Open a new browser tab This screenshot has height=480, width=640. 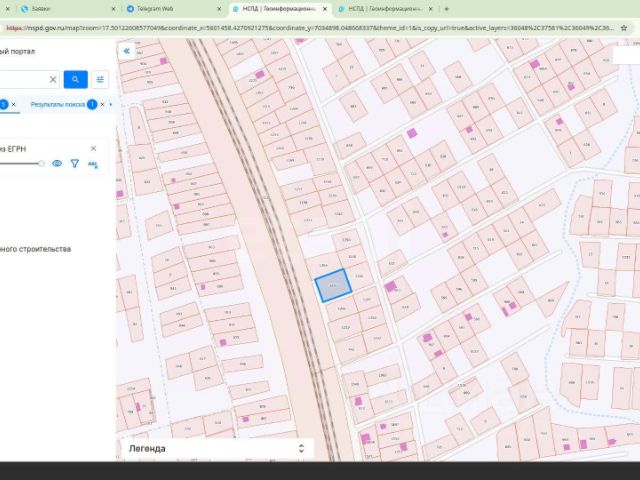(447, 9)
